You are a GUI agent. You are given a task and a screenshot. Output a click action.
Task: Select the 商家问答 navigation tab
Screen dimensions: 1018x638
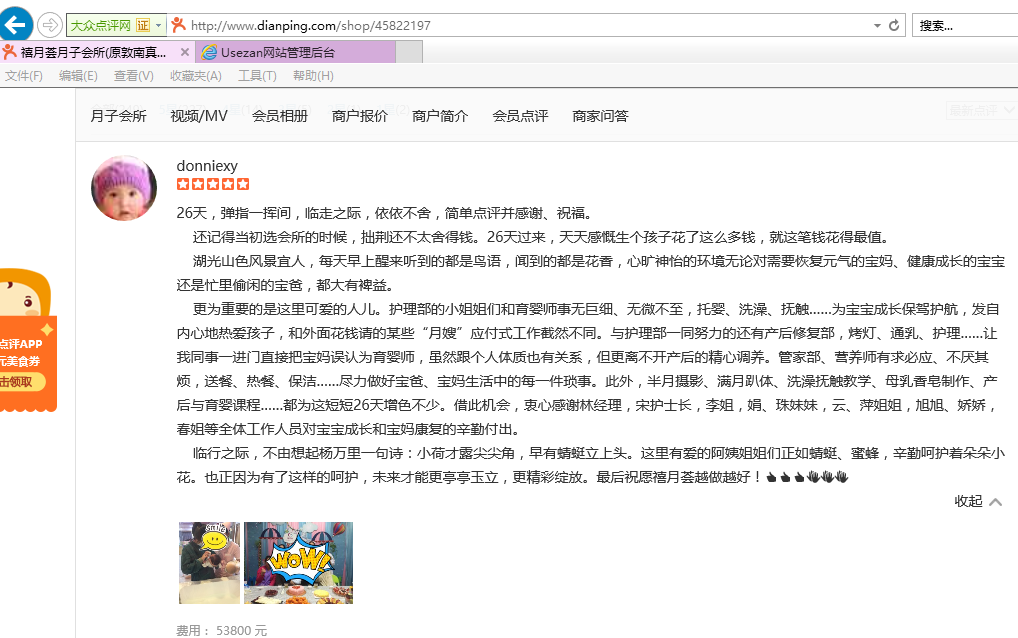click(x=599, y=115)
